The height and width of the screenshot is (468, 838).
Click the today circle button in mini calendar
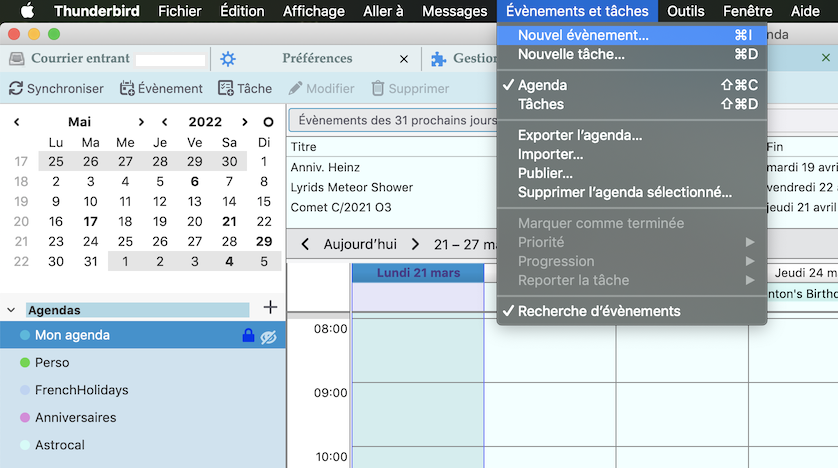268,122
